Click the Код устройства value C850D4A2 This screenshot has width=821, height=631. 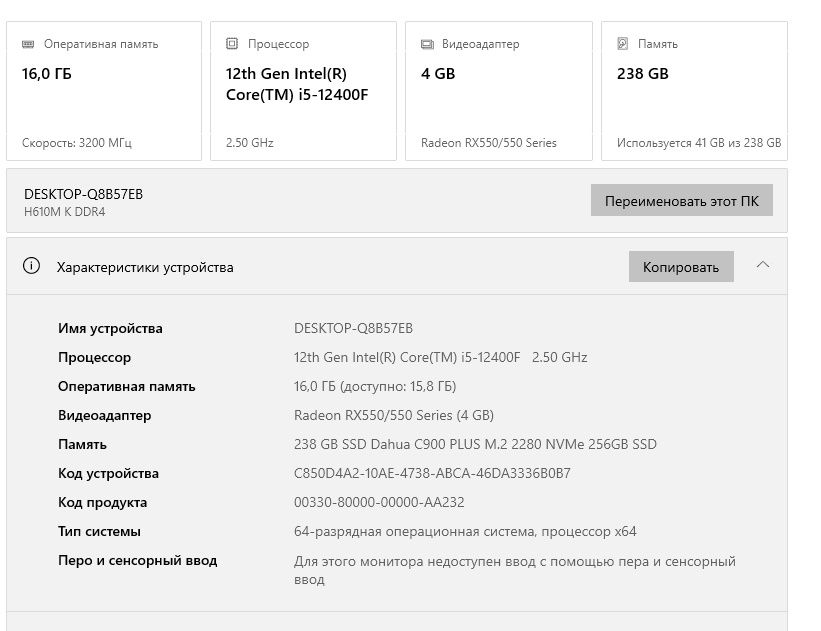(x=432, y=474)
